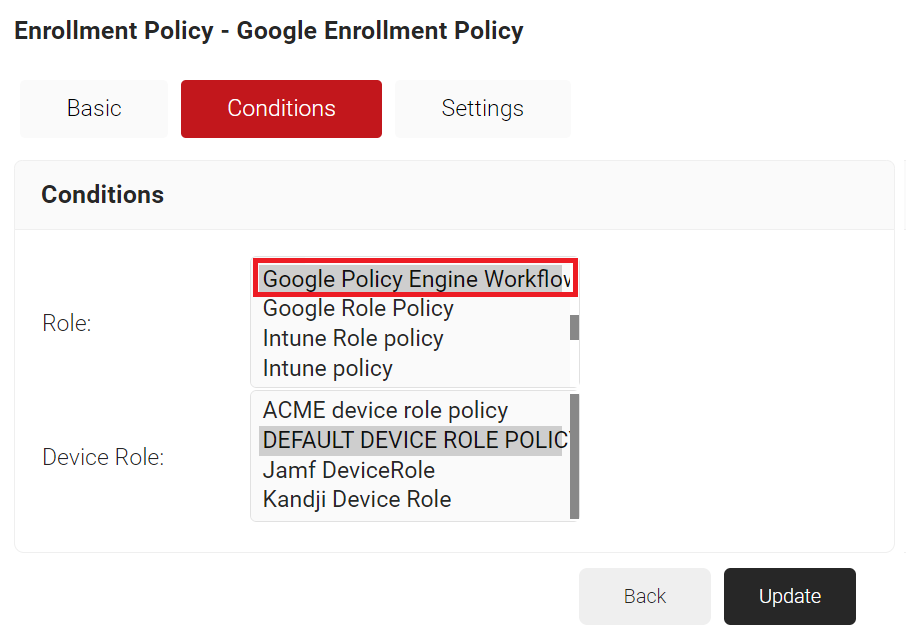Click the Enrollment Policy page title
The image size is (906, 643).
pyautogui.click(x=268, y=31)
